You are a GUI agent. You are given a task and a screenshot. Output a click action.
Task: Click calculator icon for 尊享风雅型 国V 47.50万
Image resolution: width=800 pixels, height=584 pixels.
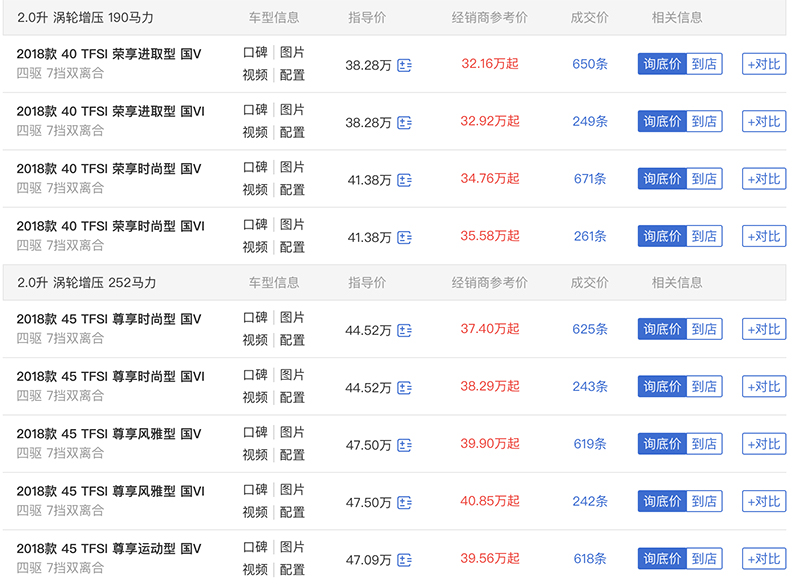click(x=404, y=445)
